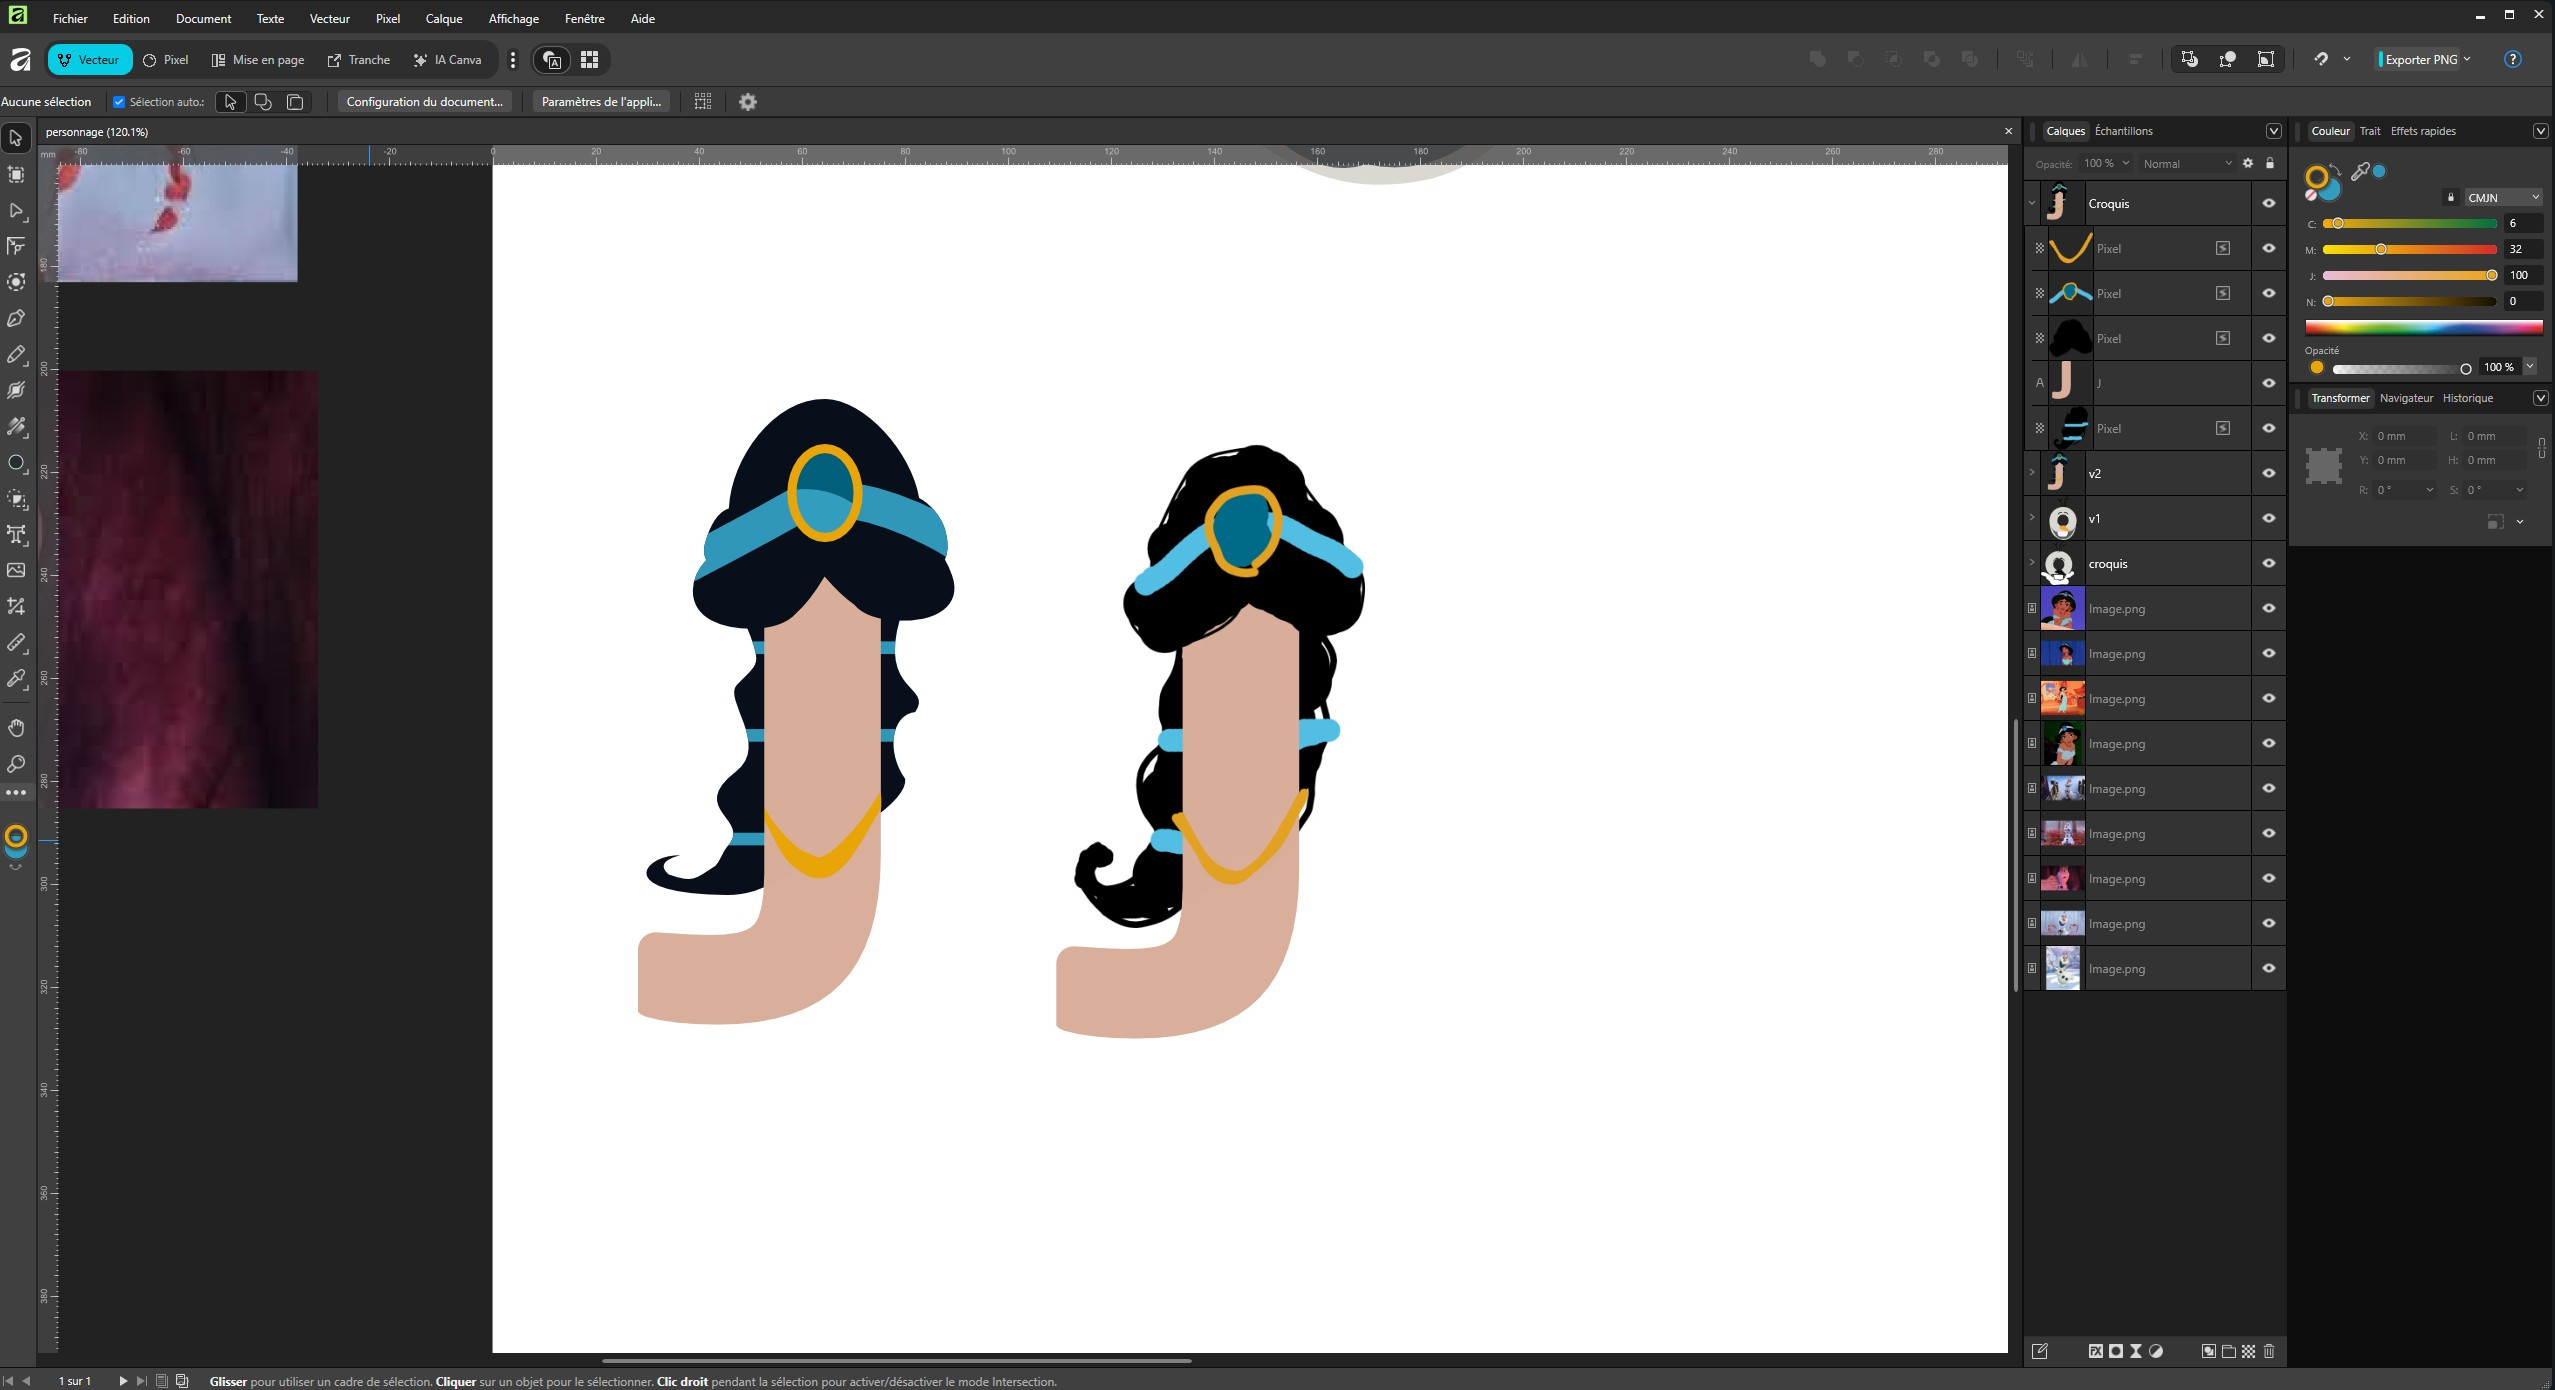Select the Hand pan tool

16,727
